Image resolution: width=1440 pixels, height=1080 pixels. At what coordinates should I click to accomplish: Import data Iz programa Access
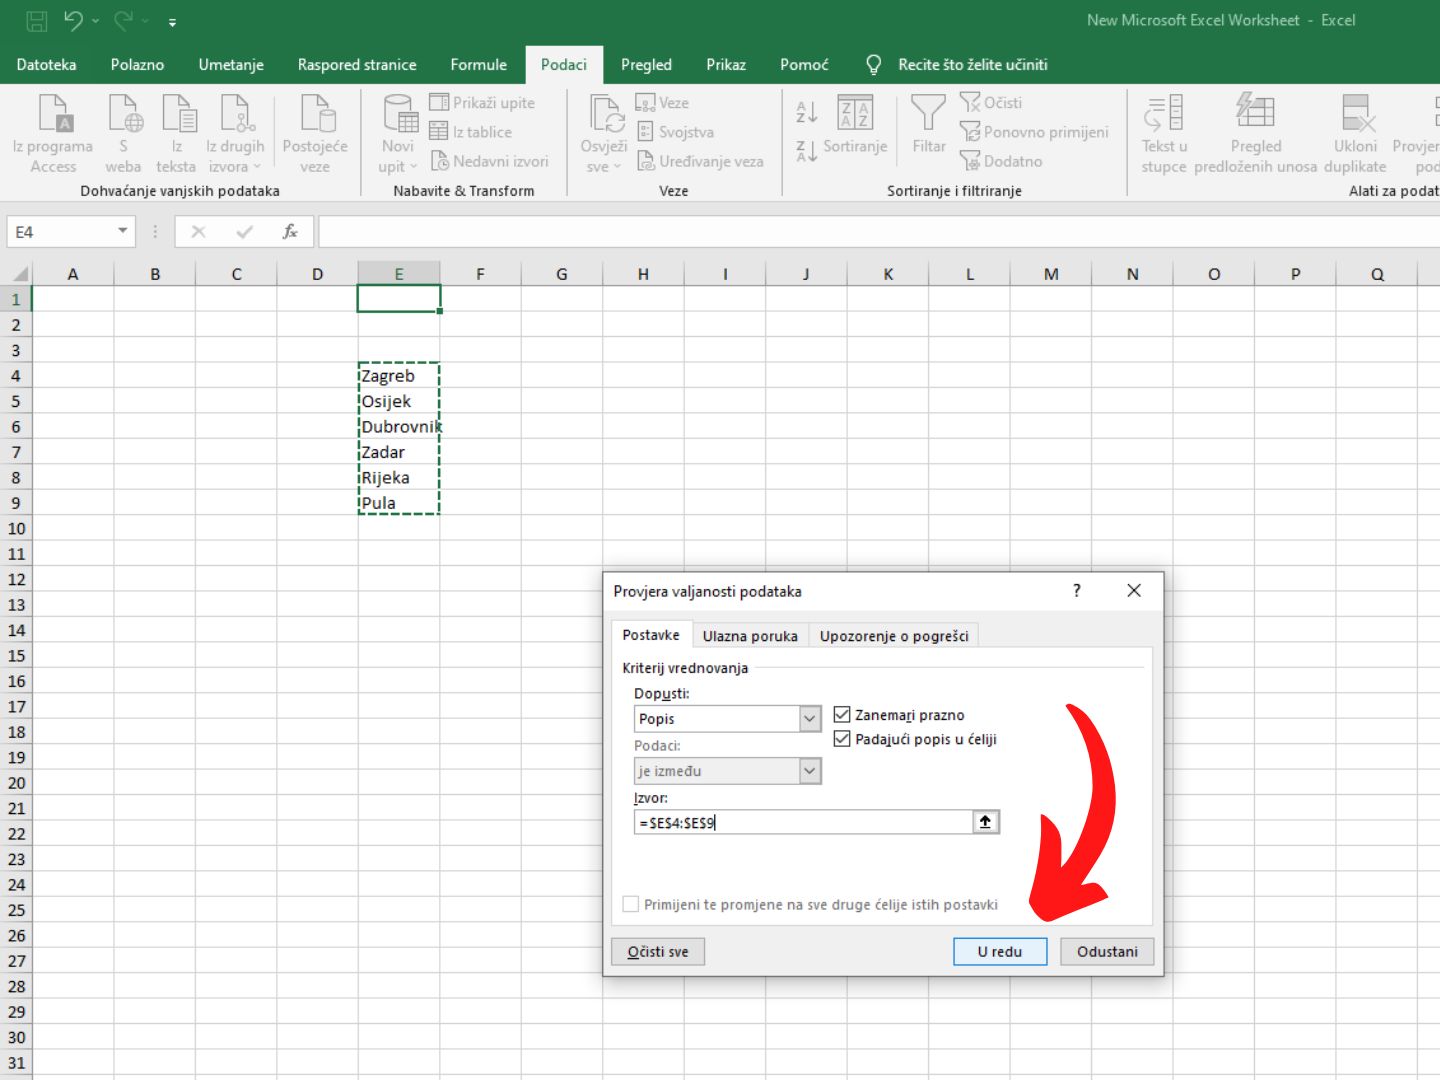coord(53,133)
